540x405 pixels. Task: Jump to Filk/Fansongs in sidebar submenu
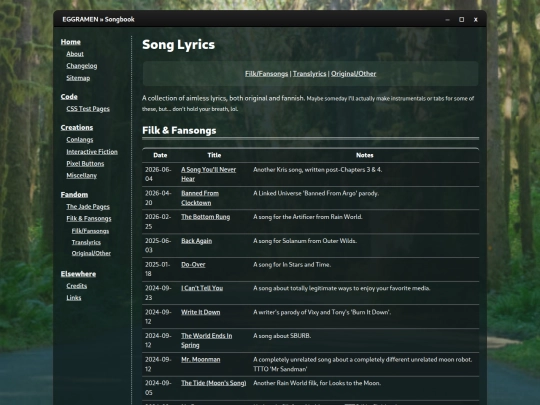90,231
